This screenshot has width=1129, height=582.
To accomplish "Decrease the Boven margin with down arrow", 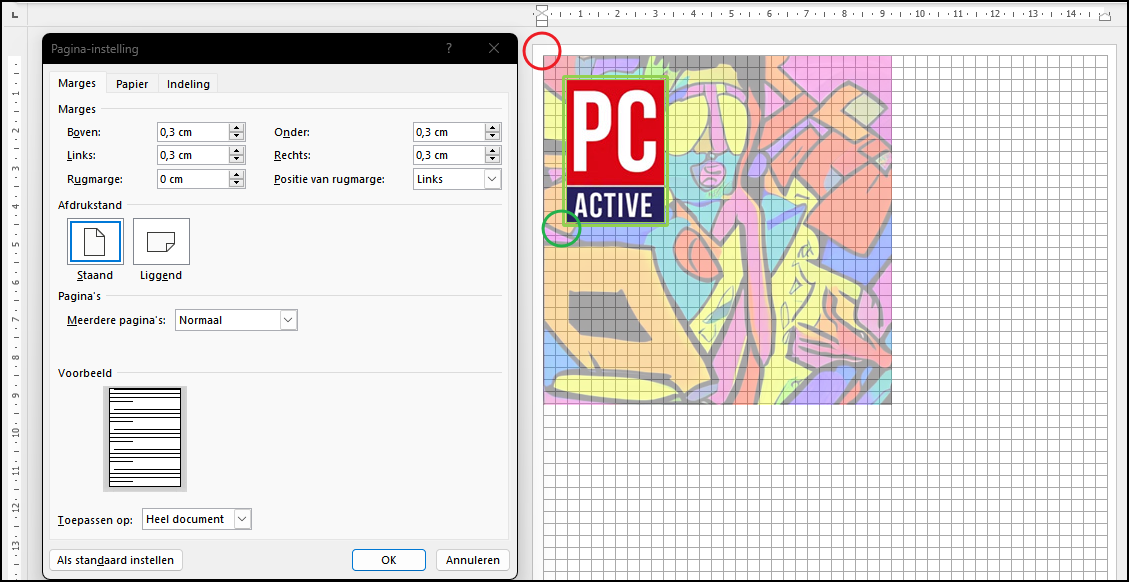I will pos(236,136).
